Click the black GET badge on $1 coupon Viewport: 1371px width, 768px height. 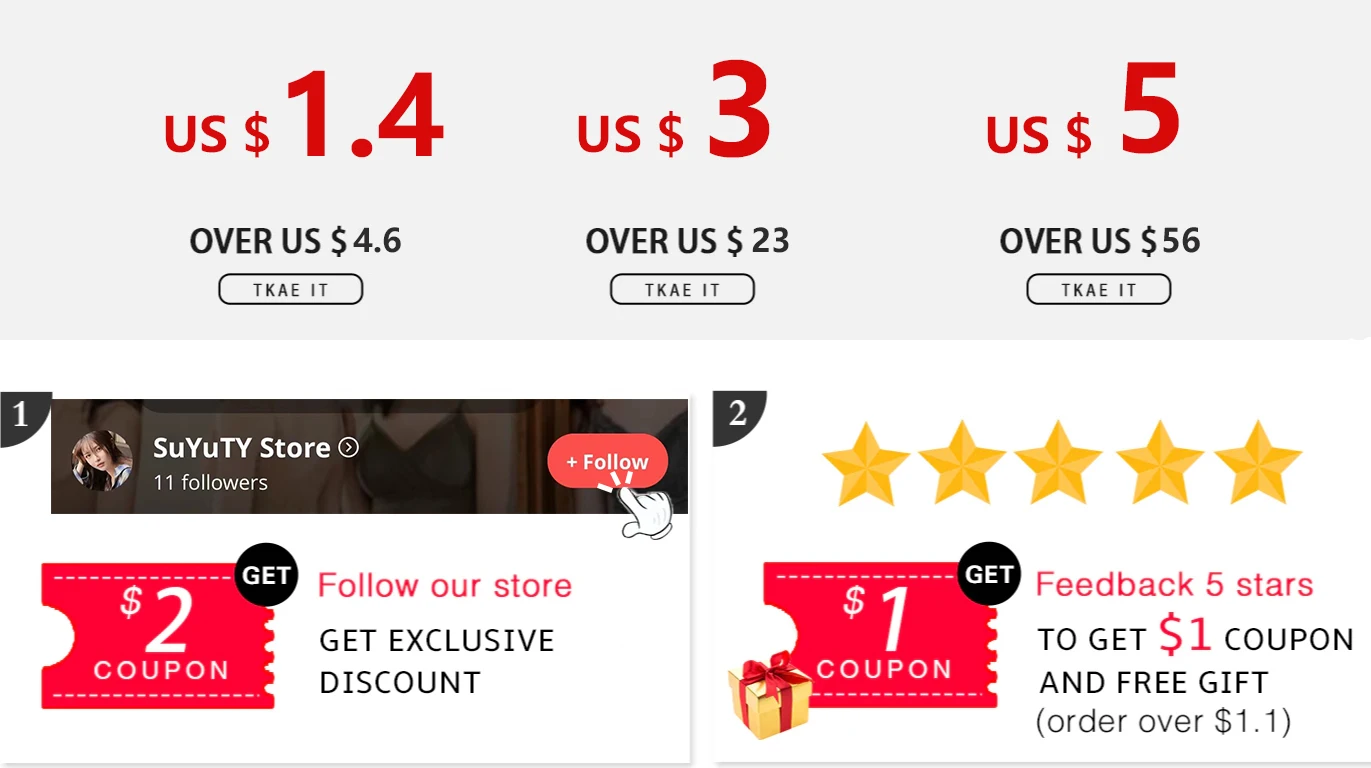point(989,574)
